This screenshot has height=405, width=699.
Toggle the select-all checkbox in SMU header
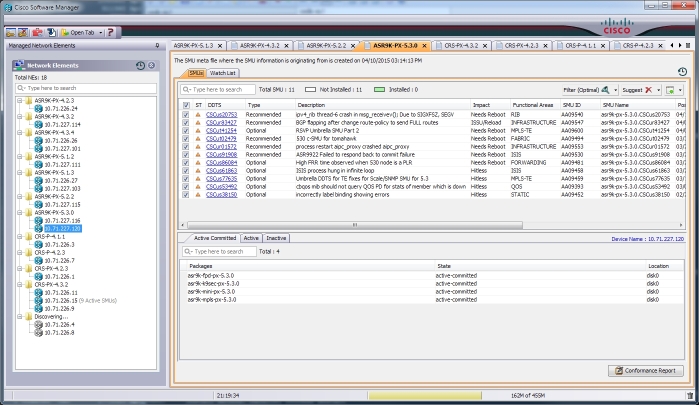[186, 105]
